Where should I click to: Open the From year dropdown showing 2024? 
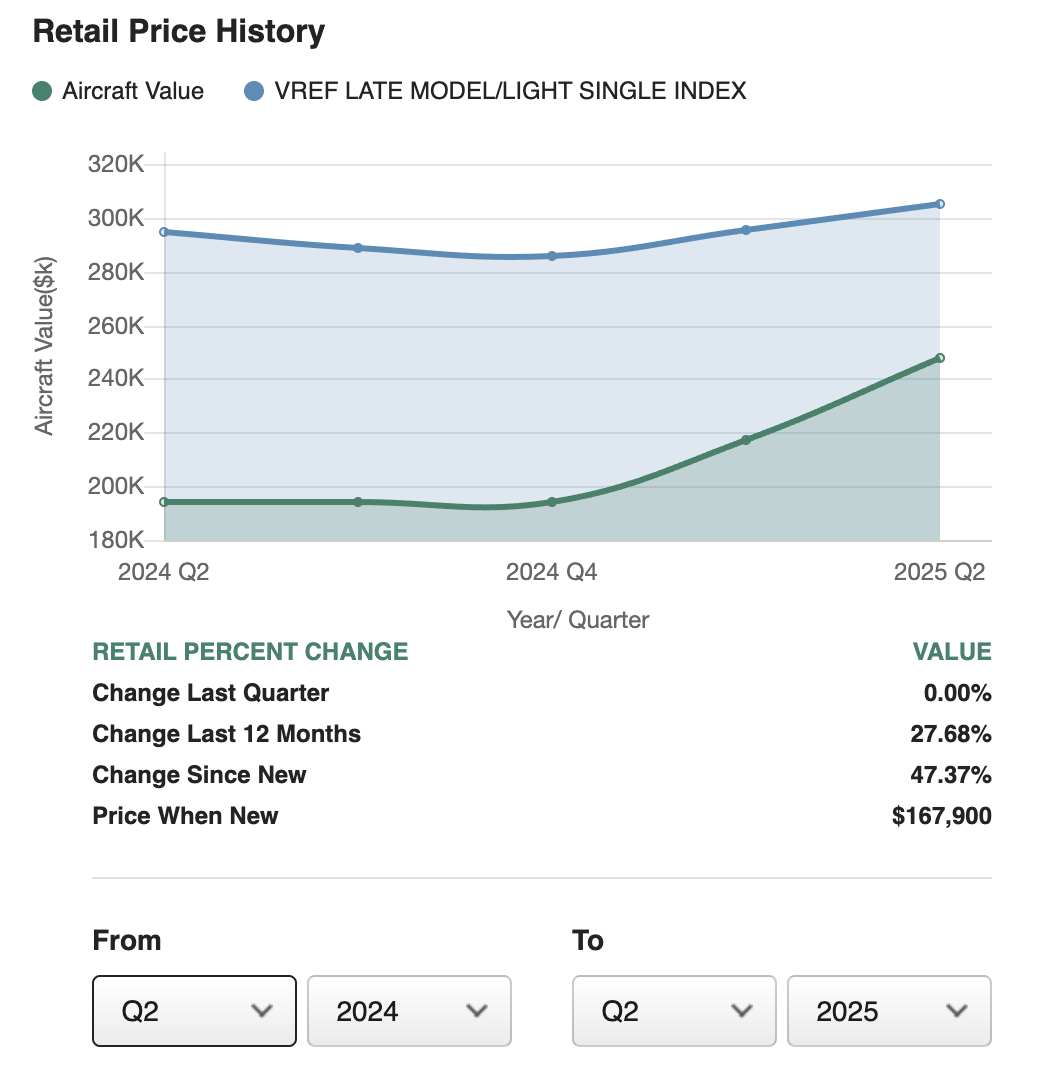[x=409, y=1011]
